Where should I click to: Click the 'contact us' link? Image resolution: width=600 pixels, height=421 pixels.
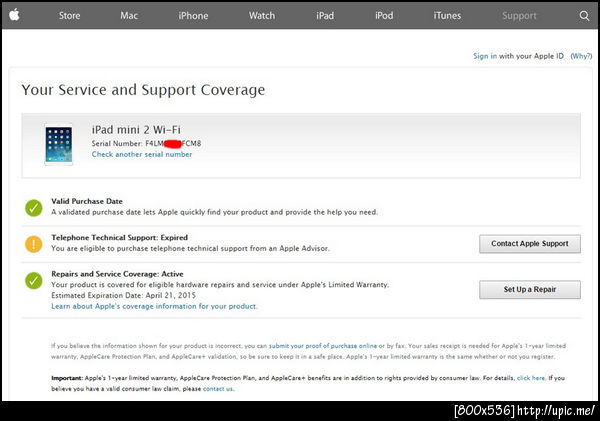(218, 388)
